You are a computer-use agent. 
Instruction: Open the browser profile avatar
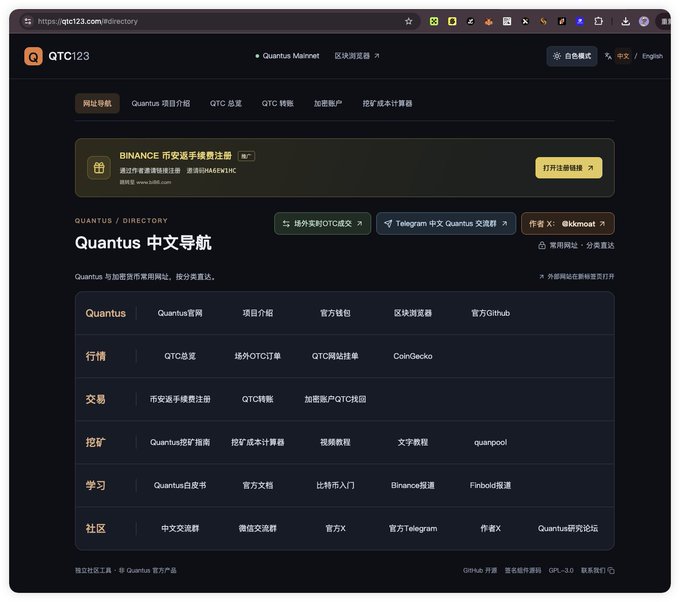644,21
